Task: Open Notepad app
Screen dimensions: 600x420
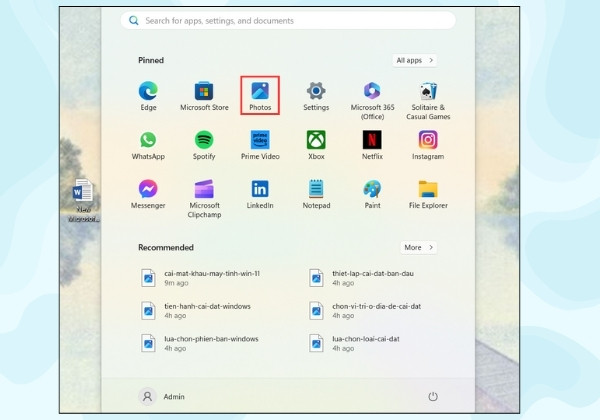Action: point(316,194)
